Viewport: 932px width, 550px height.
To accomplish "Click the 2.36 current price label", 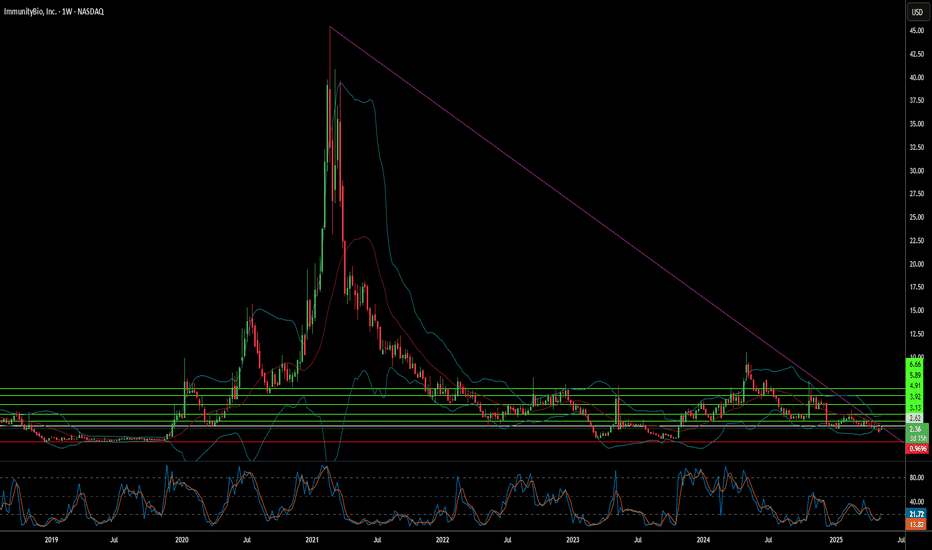I will point(918,429).
